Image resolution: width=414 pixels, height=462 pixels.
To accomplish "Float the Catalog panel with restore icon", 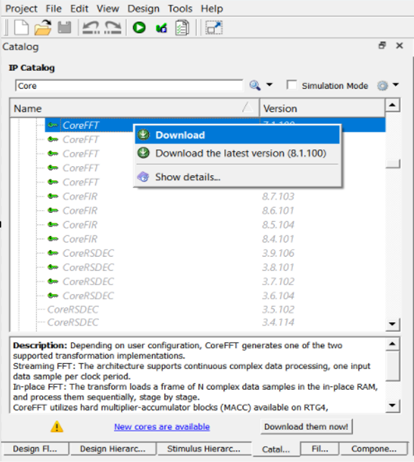I will click(x=382, y=45).
